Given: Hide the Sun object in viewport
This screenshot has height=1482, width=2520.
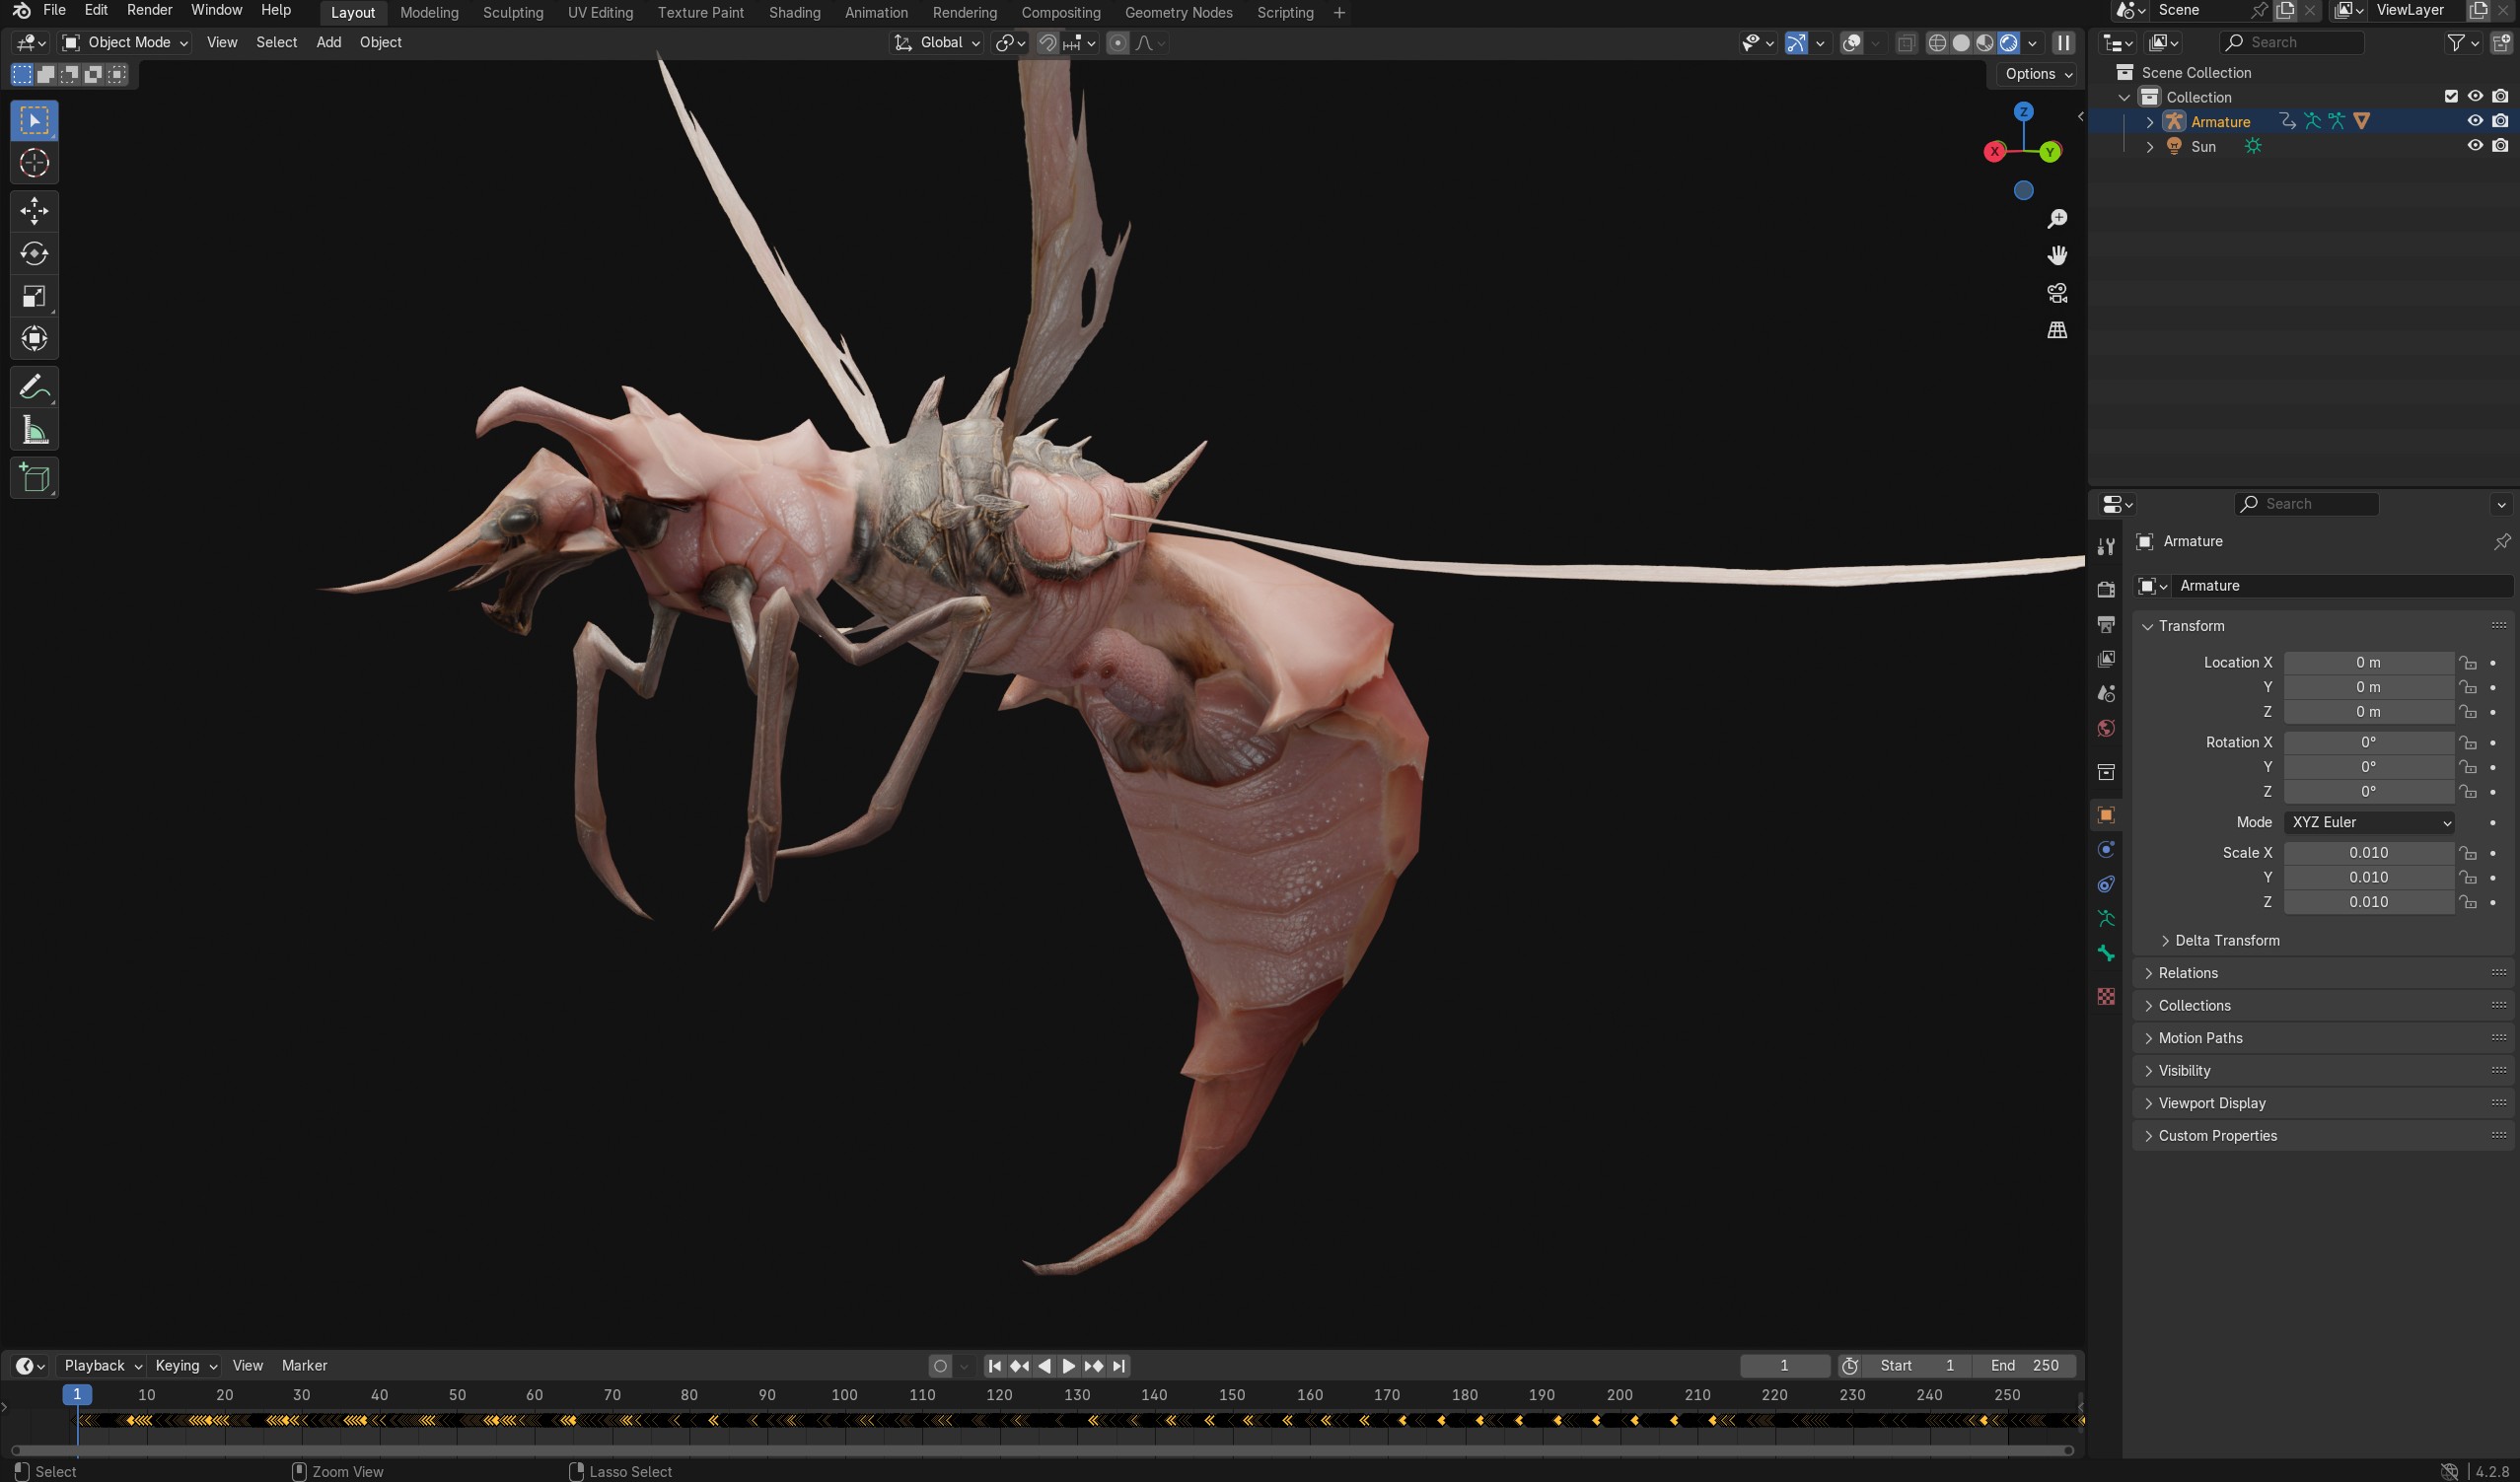Looking at the screenshot, I should coord(2474,146).
